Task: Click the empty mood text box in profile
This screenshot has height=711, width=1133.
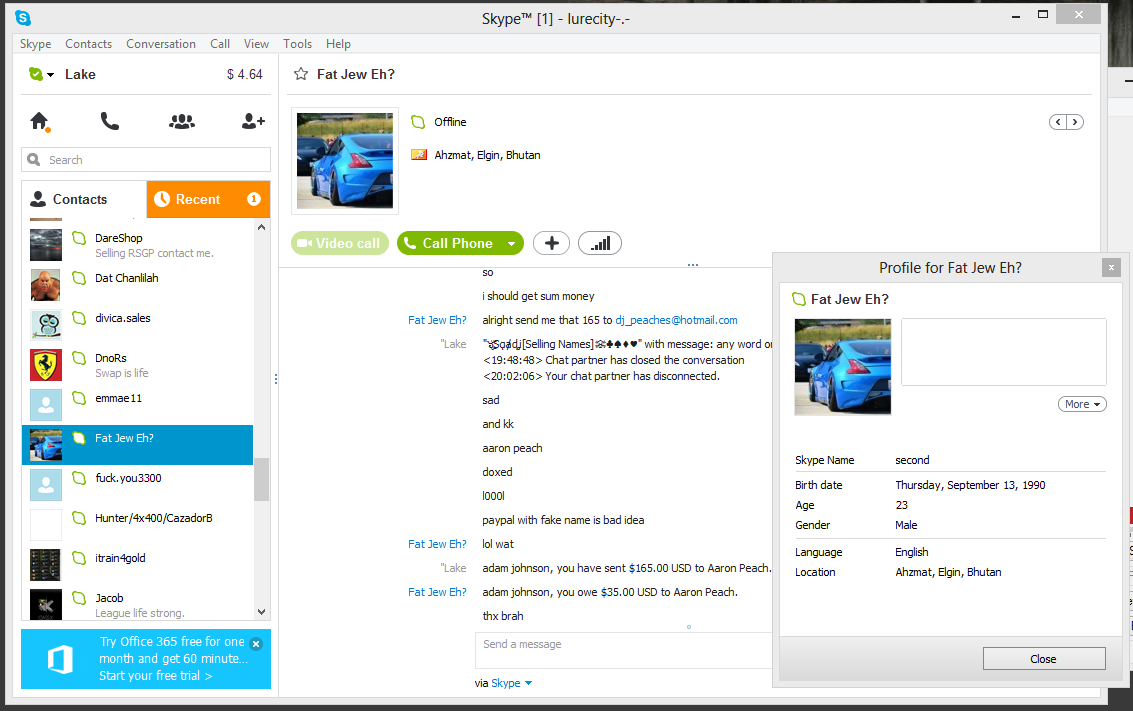Action: coord(1004,352)
